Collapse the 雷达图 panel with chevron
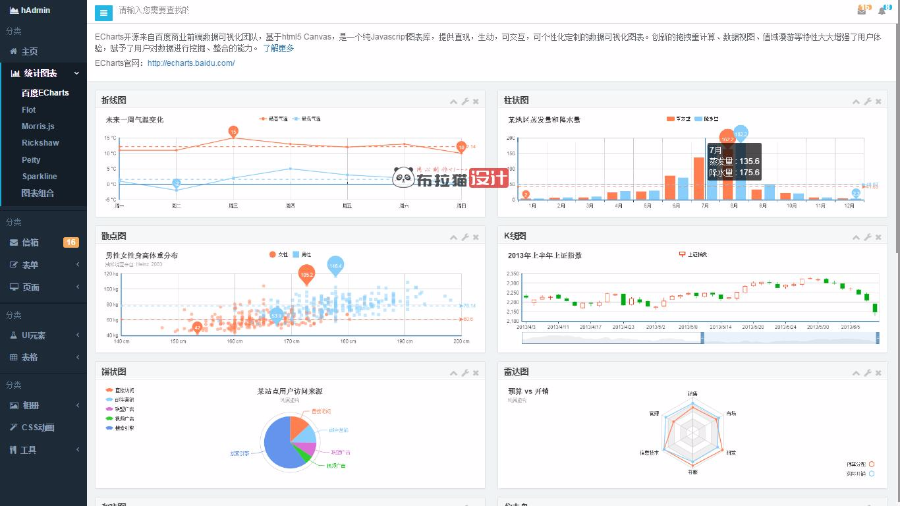Viewport: 900px width, 506px height. click(x=856, y=373)
